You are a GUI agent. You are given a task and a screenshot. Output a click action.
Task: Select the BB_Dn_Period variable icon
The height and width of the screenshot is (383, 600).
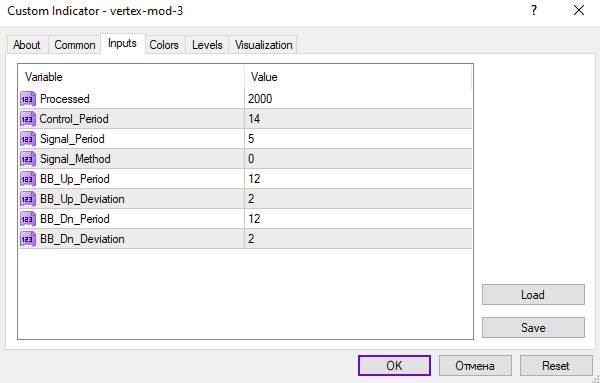(x=28, y=219)
